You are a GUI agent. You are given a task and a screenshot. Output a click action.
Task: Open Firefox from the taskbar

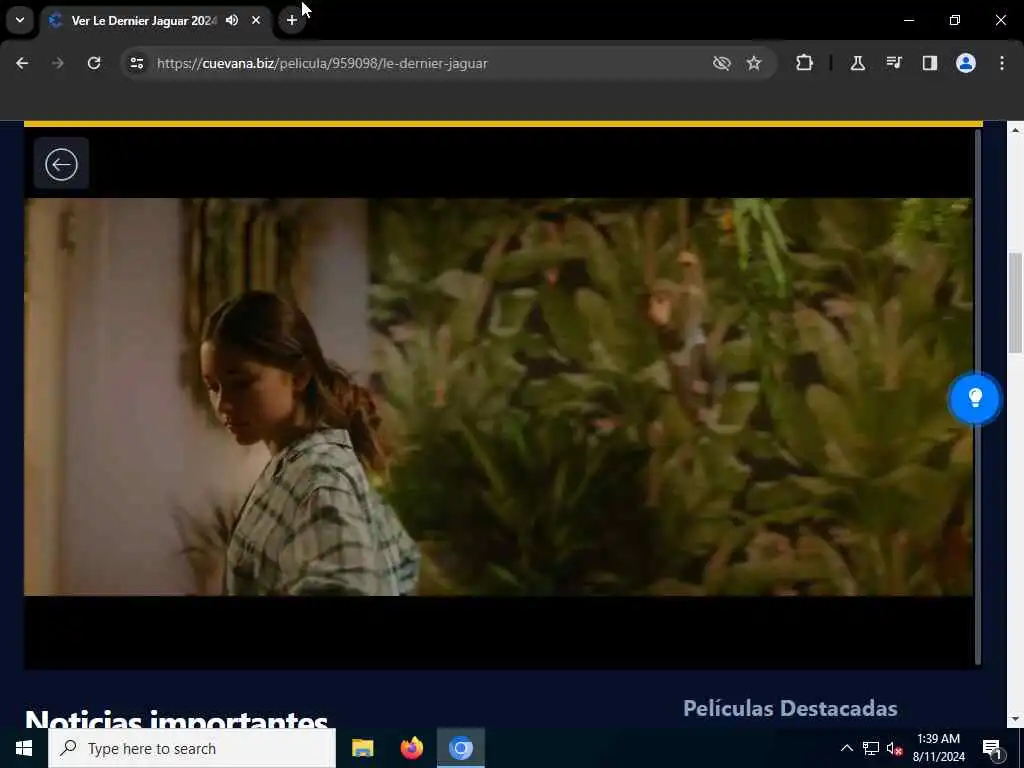(411, 748)
